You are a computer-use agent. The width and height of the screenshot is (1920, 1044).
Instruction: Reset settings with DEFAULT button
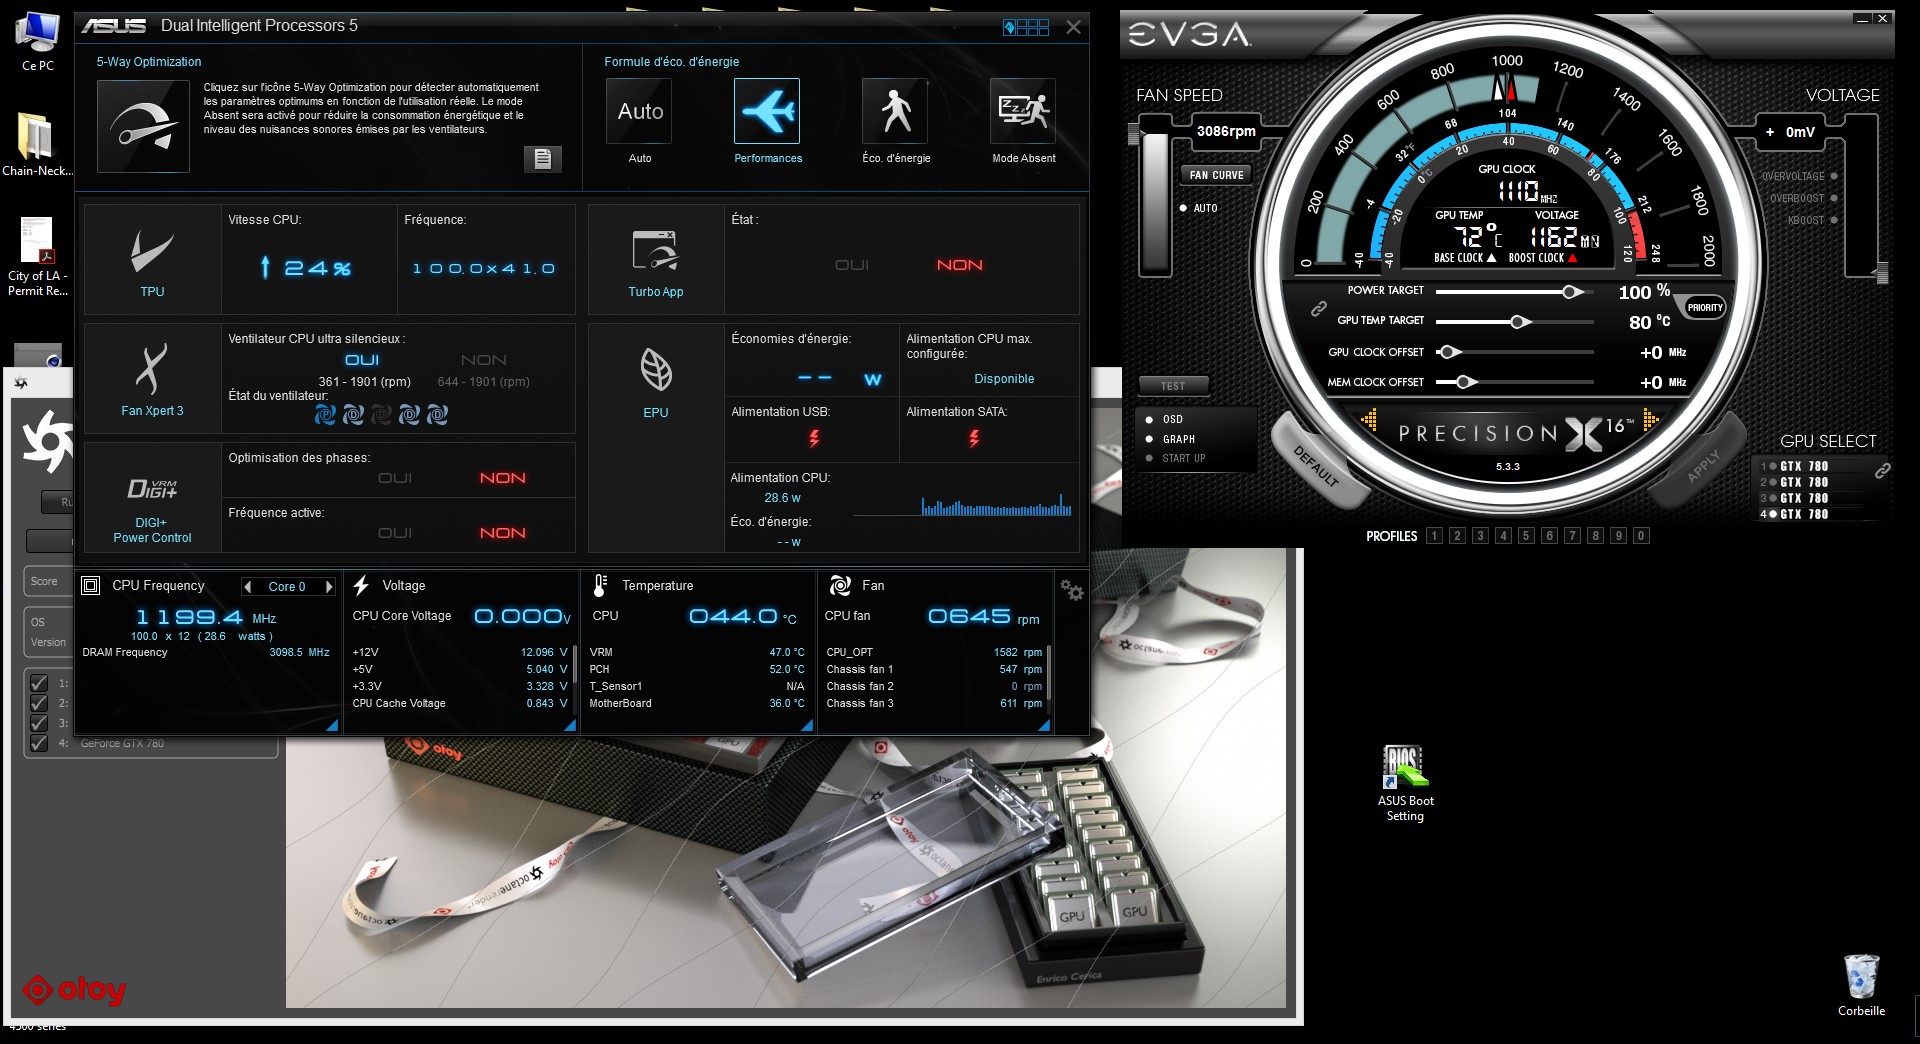tap(1316, 465)
